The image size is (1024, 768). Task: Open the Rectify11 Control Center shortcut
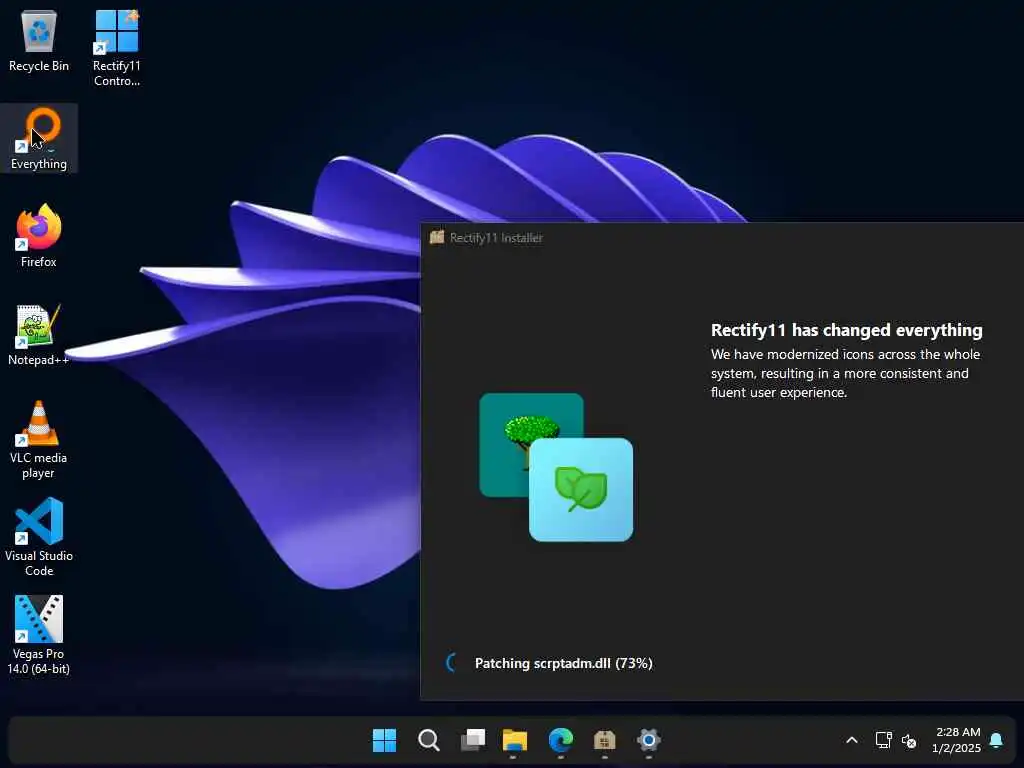tap(116, 48)
